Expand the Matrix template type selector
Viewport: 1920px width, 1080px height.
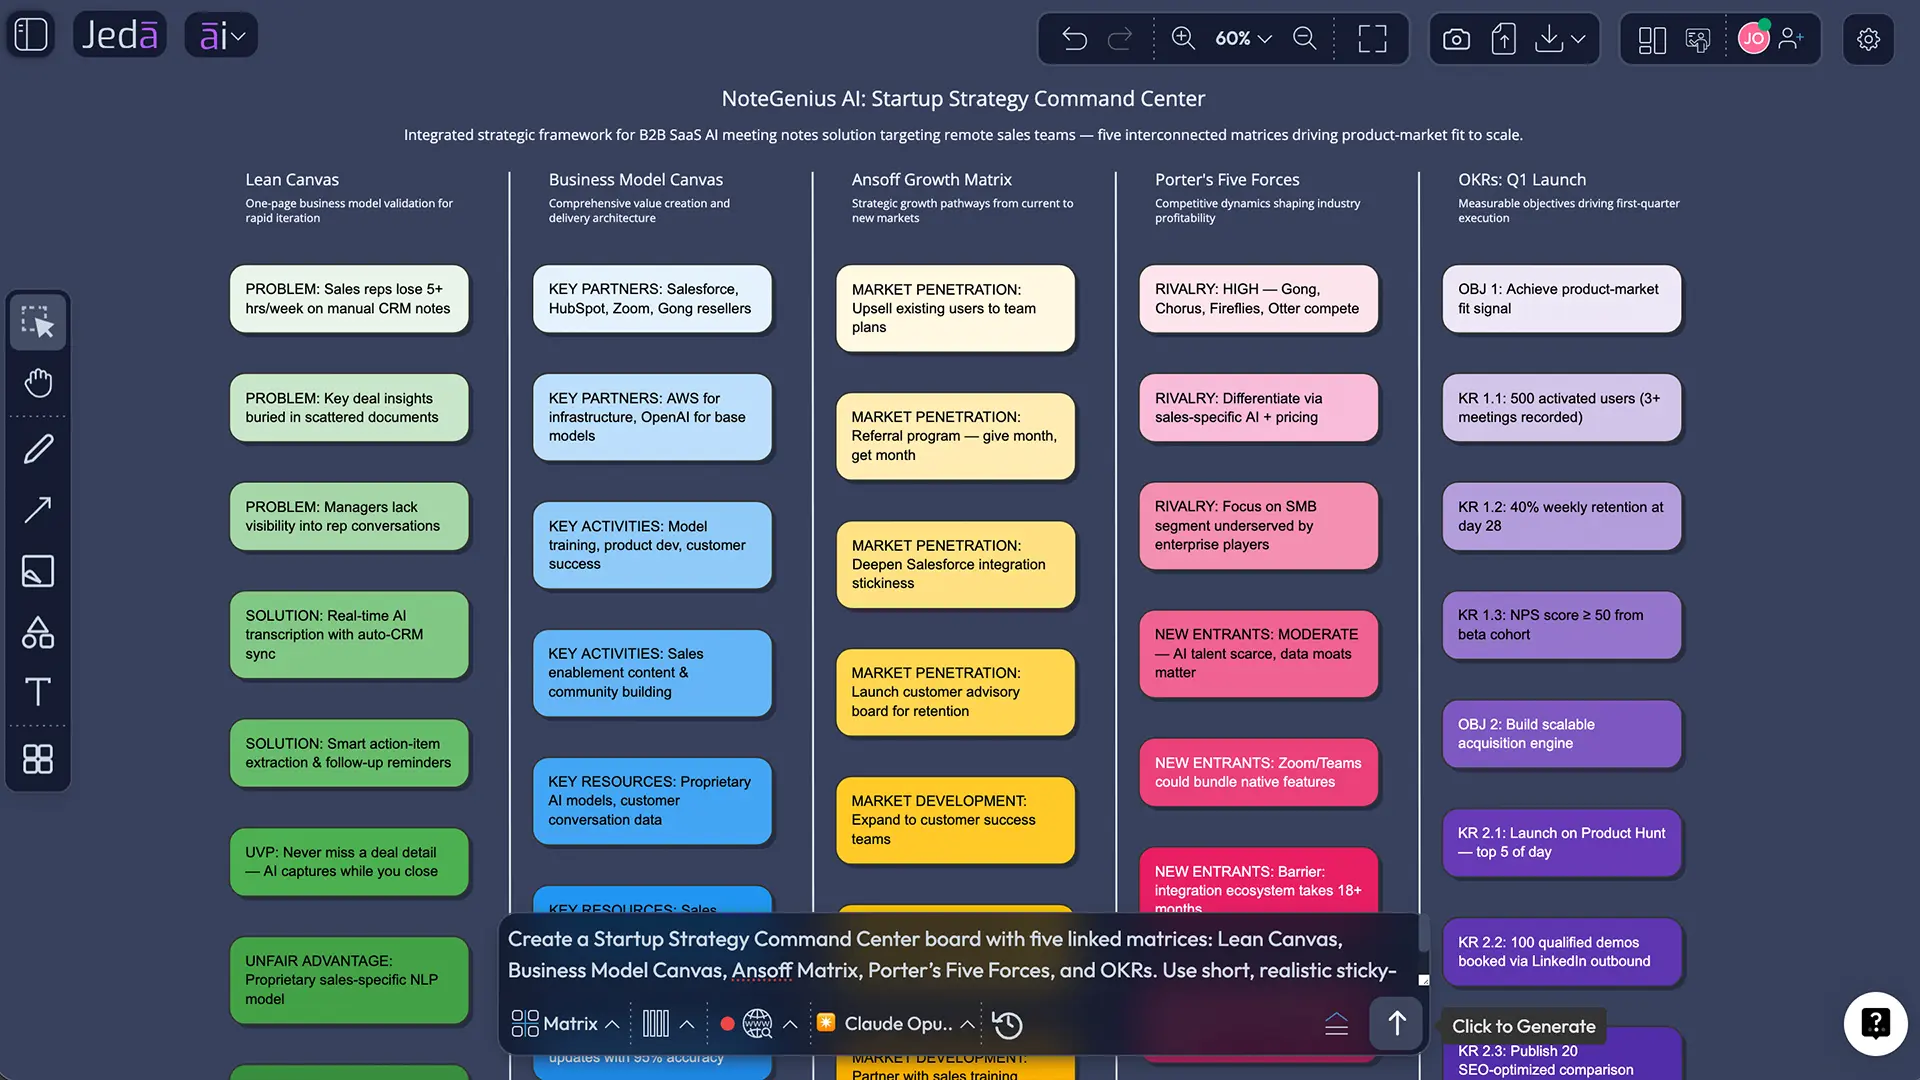[x=565, y=1023]
